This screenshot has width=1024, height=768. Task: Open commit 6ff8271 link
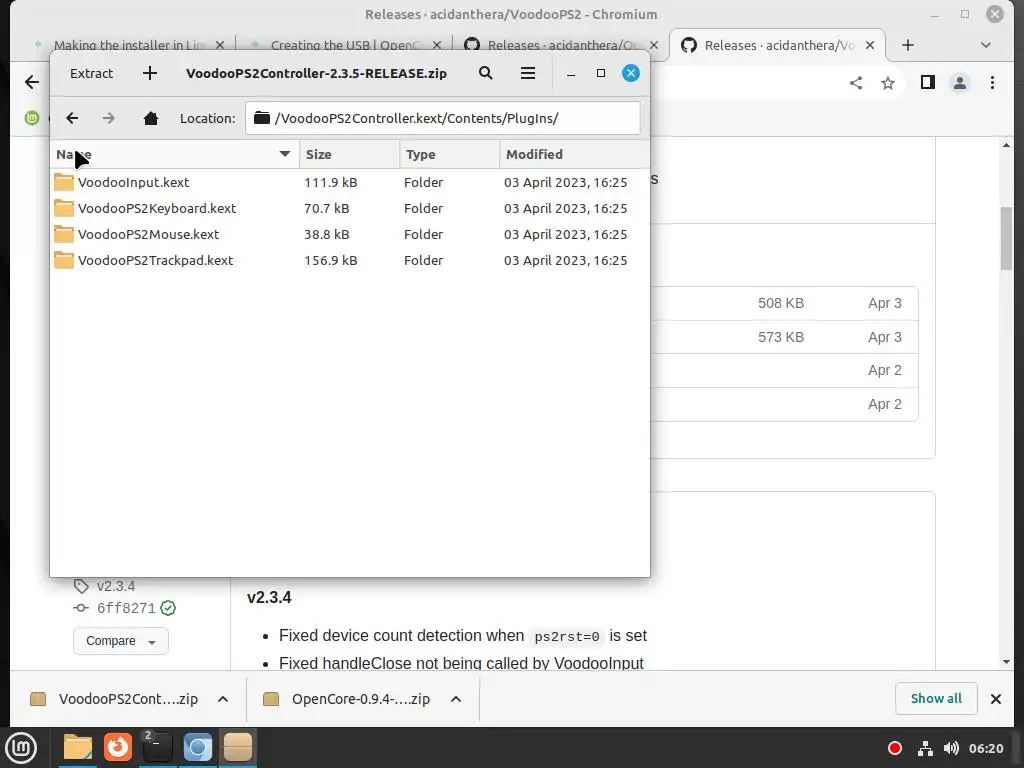click(x=126, y=608)
